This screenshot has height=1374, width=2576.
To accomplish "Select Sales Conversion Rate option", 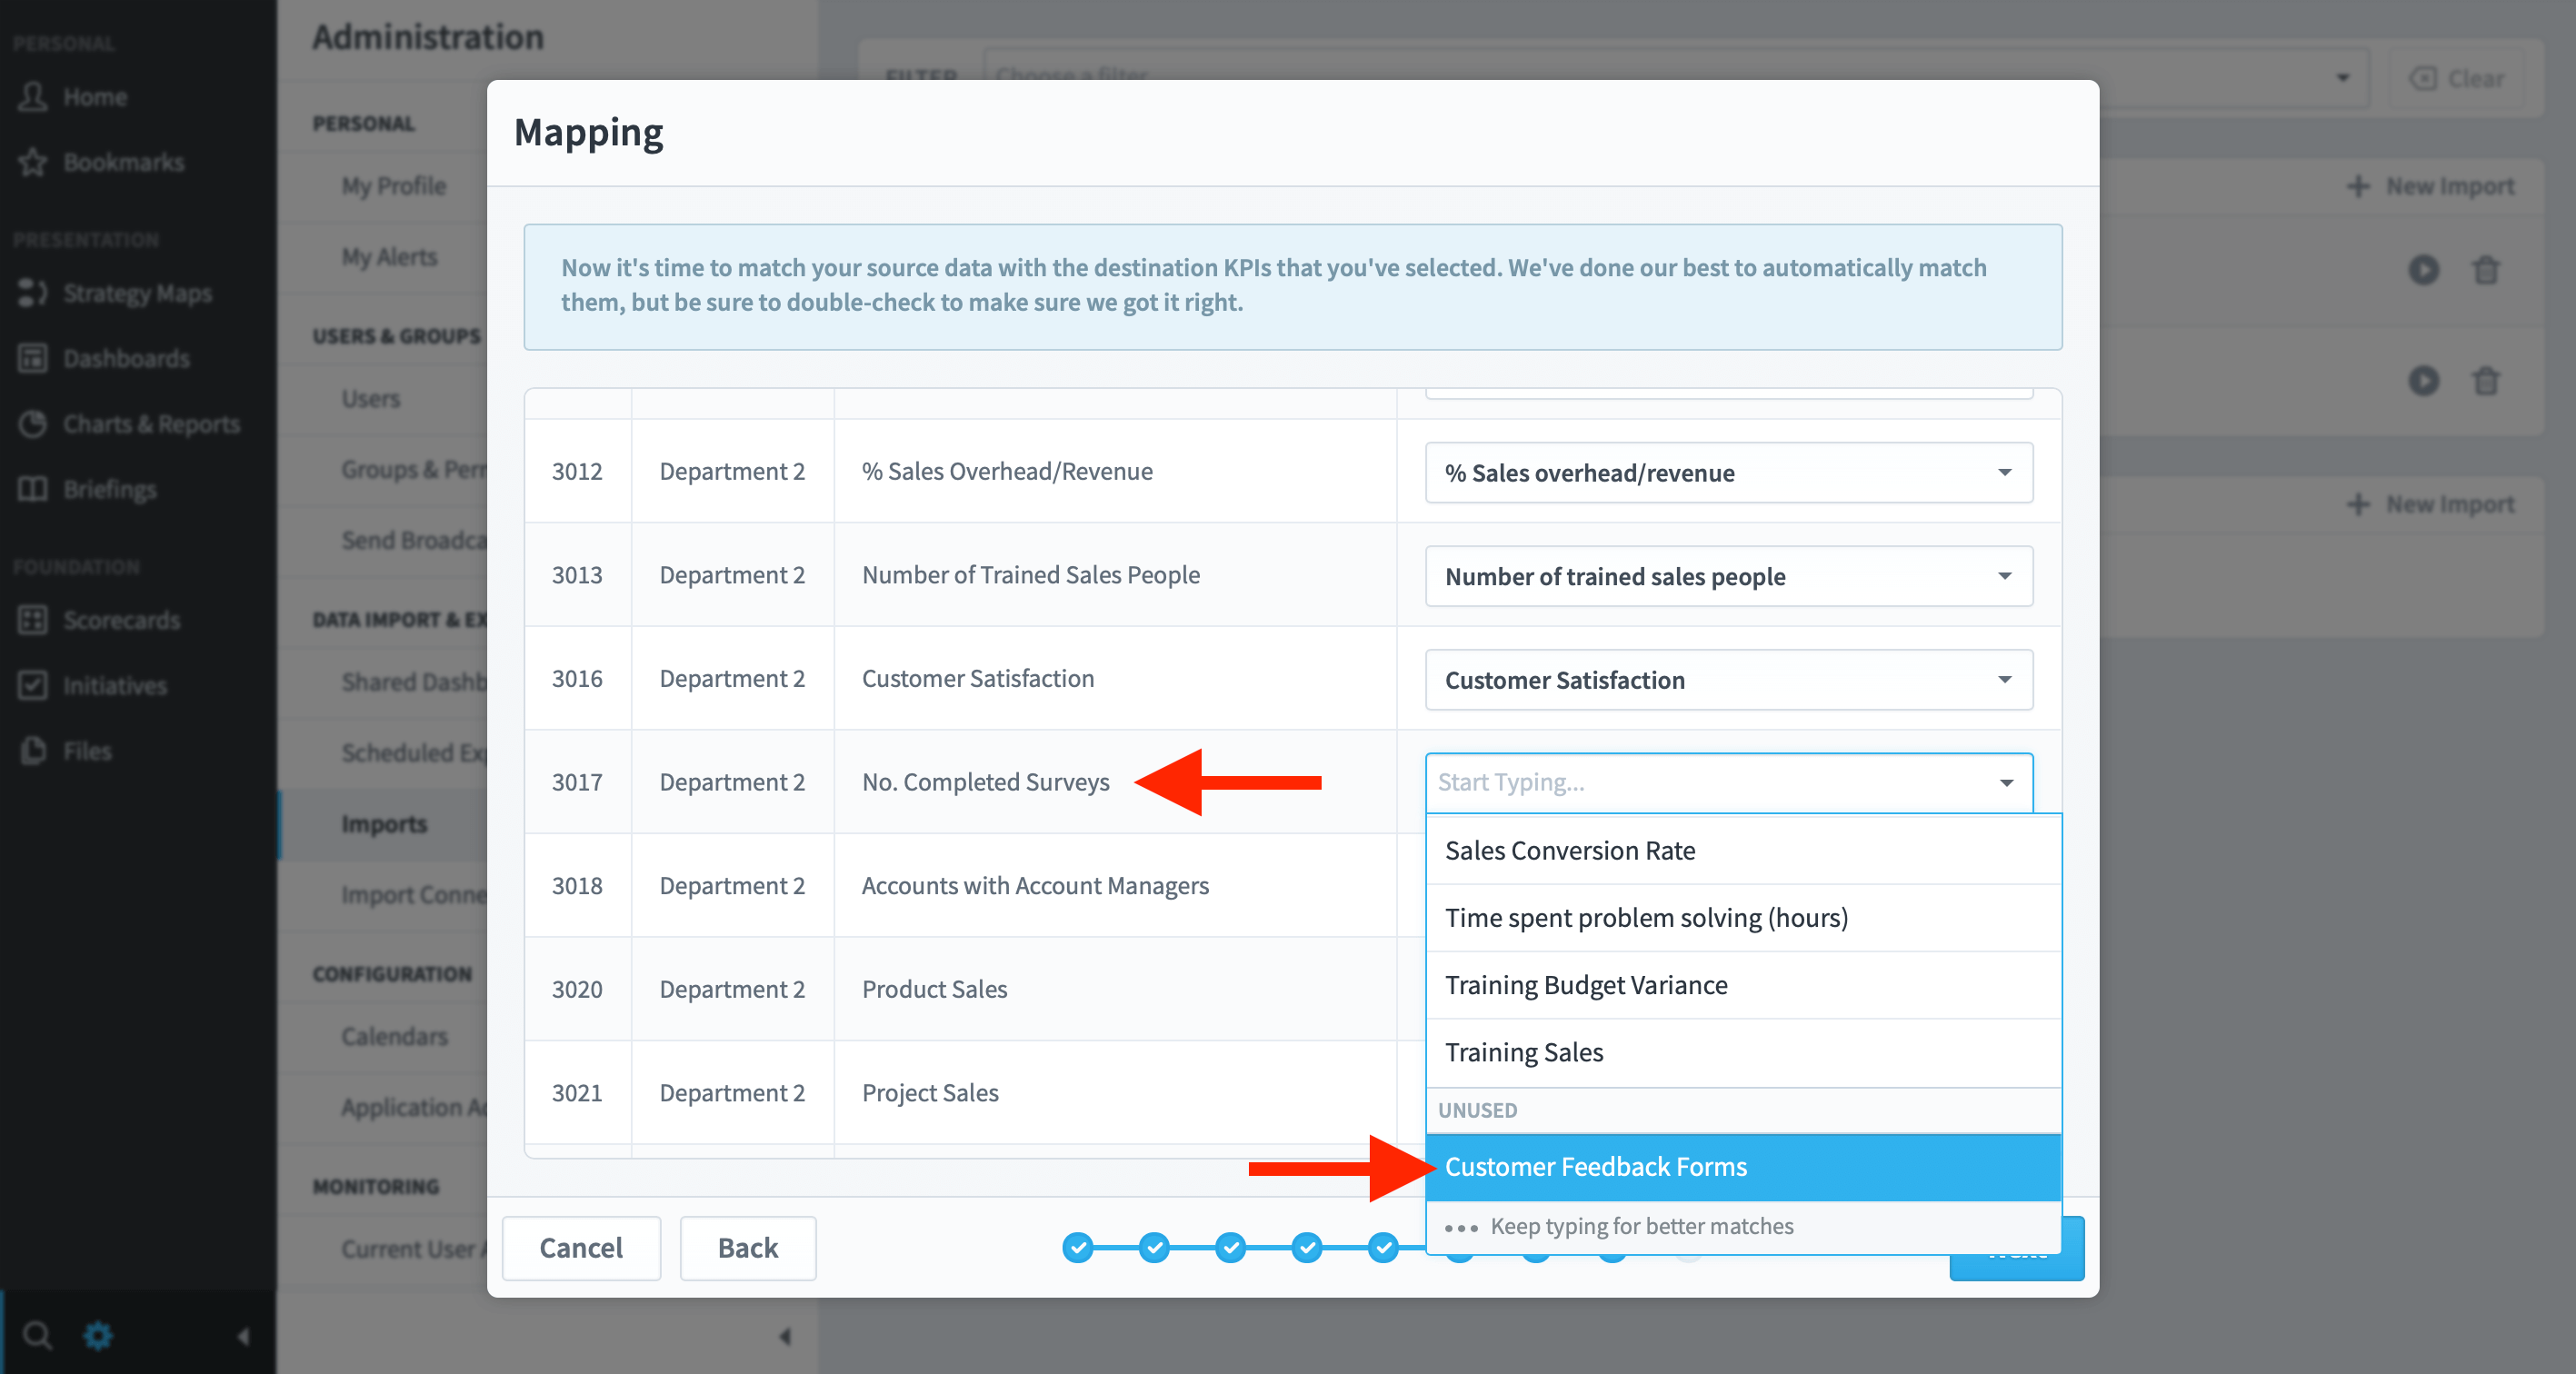I will (1743, 850).
